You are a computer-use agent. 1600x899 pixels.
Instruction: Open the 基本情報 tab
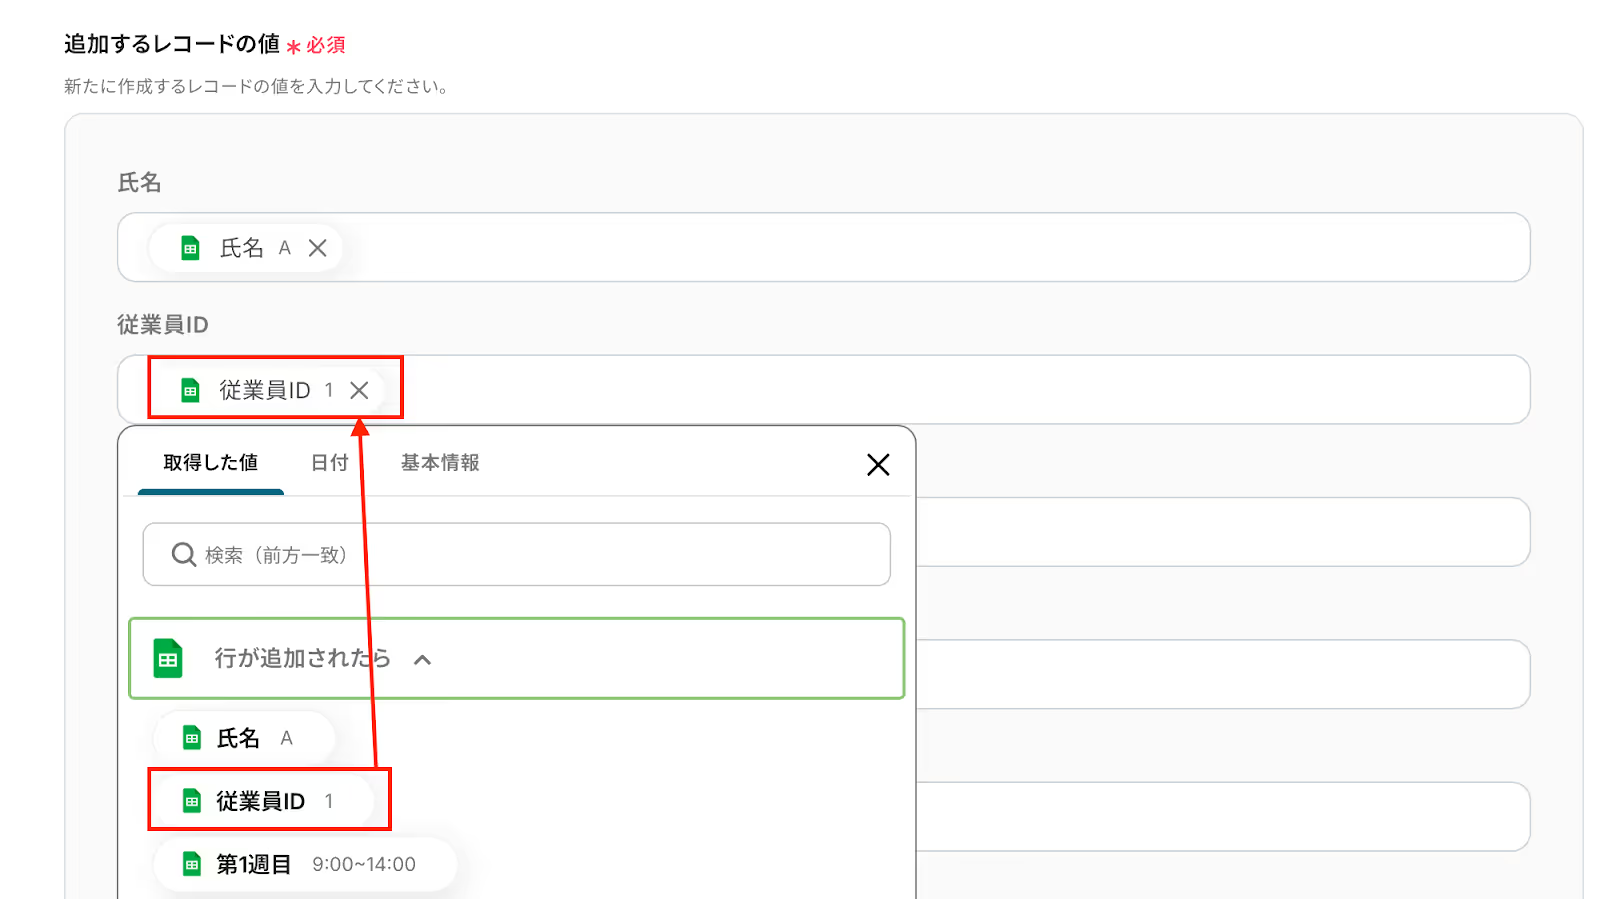click(x=440, y=463)
